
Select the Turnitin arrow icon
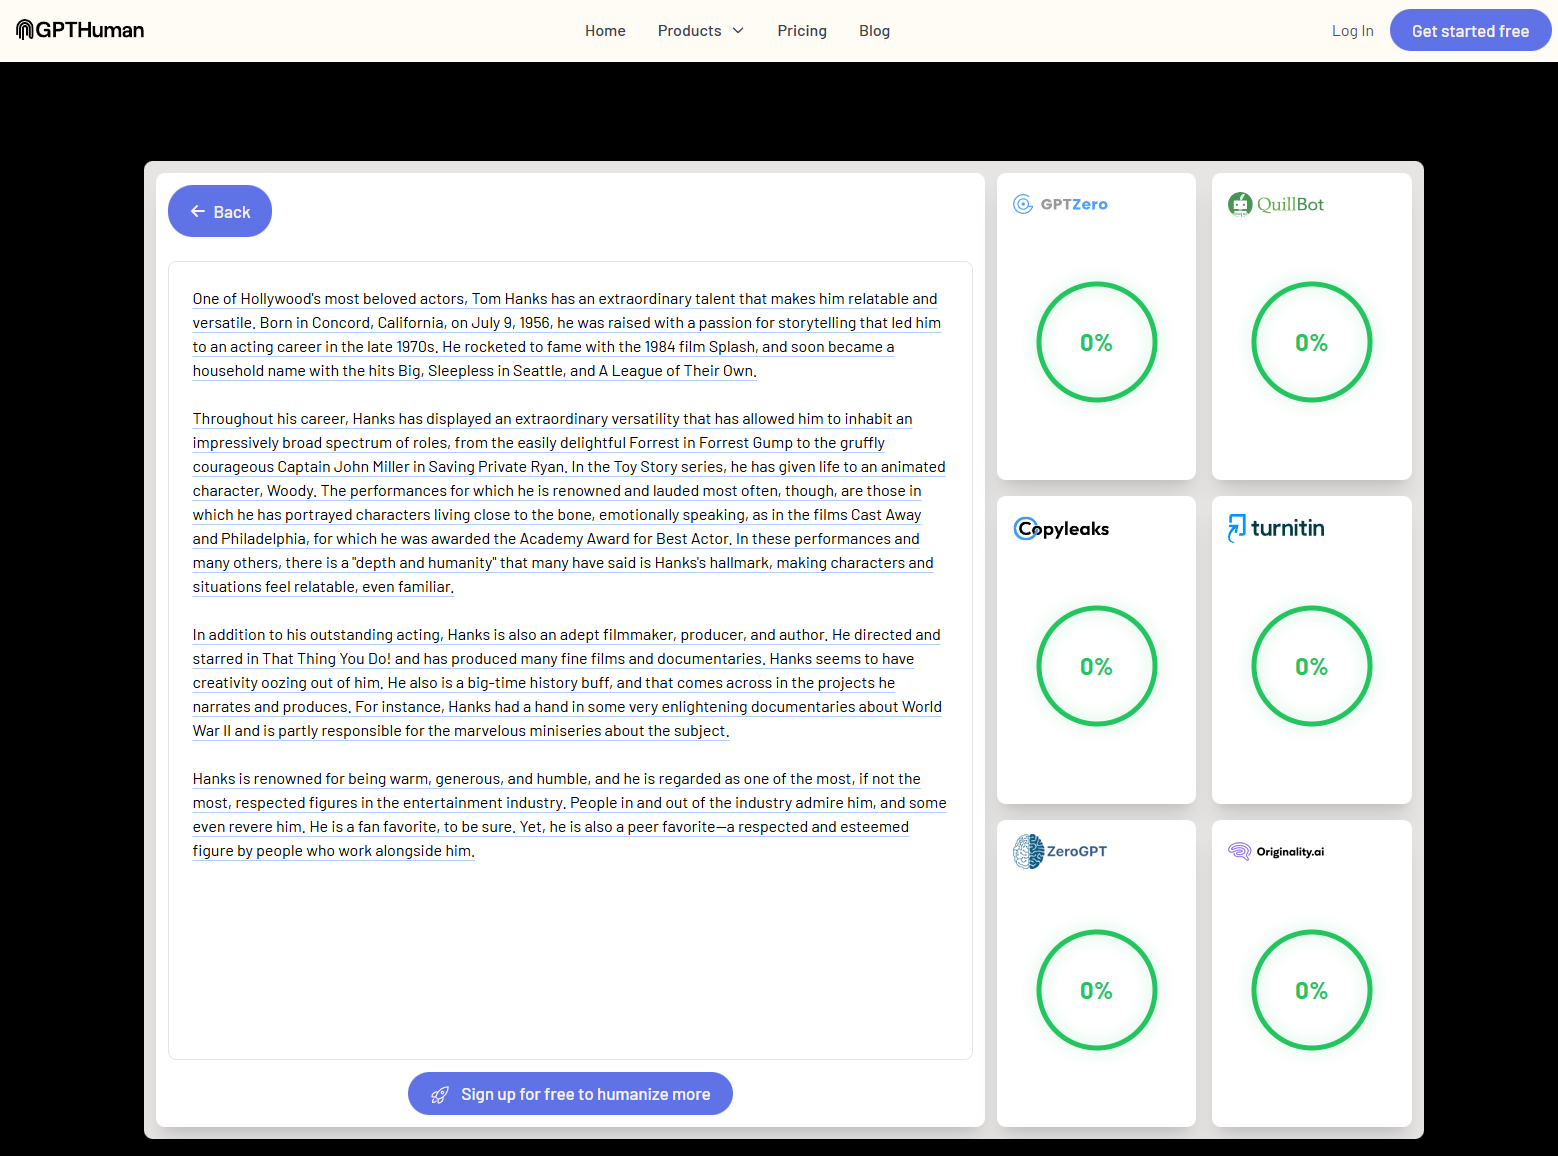point(1237,527)
